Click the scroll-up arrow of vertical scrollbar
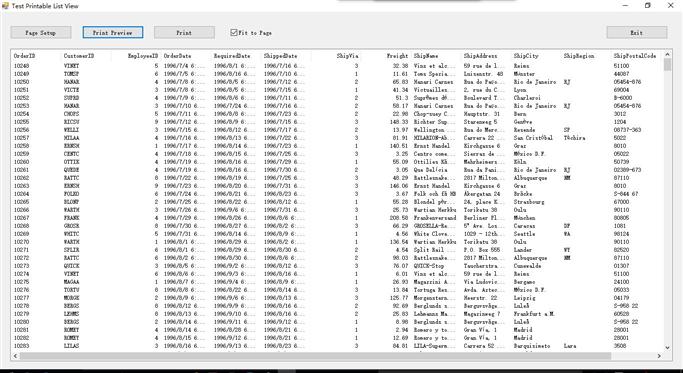The image size is (683, 373). pyautogui.click(x=667, y=55)
